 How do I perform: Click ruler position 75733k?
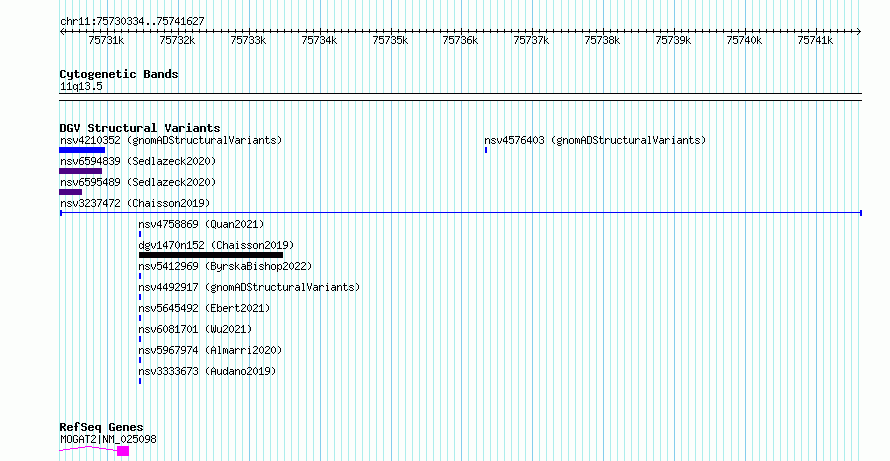click(x=248, y=41)
